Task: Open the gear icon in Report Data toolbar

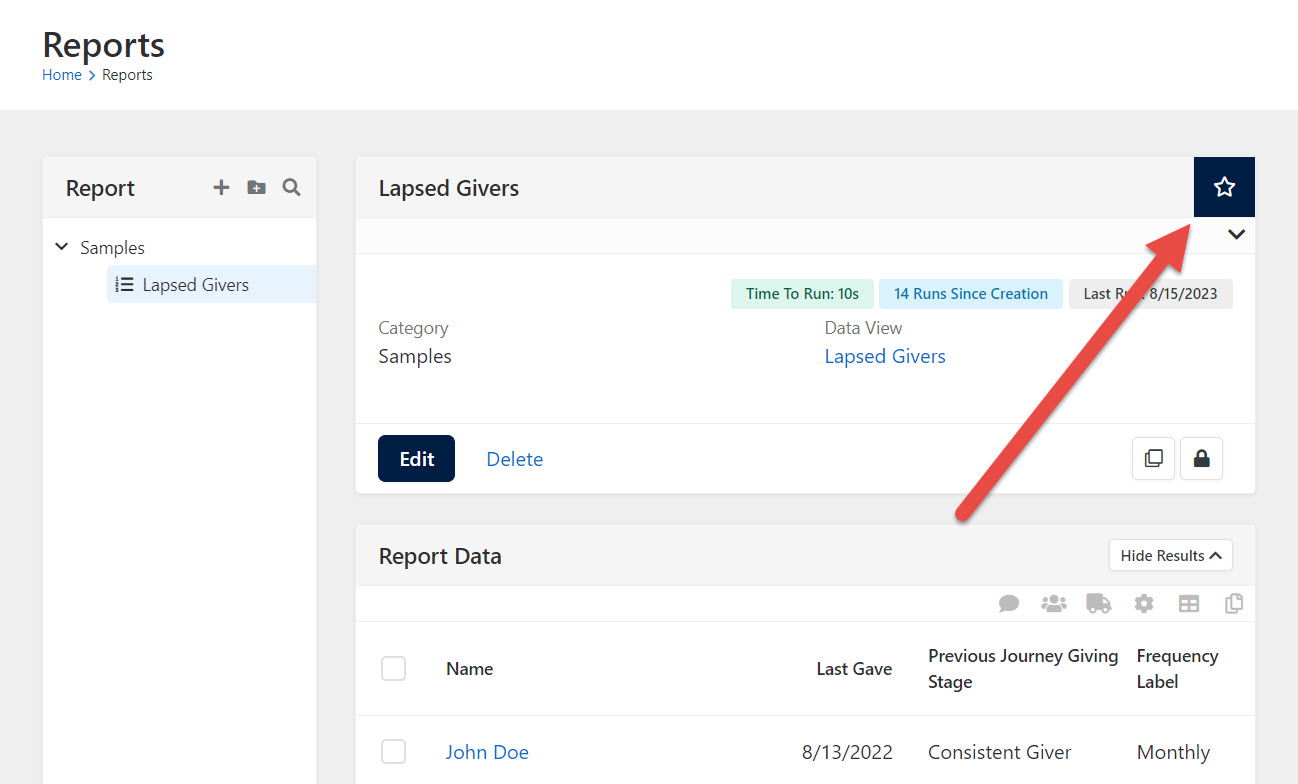Action: [1144, 604]
